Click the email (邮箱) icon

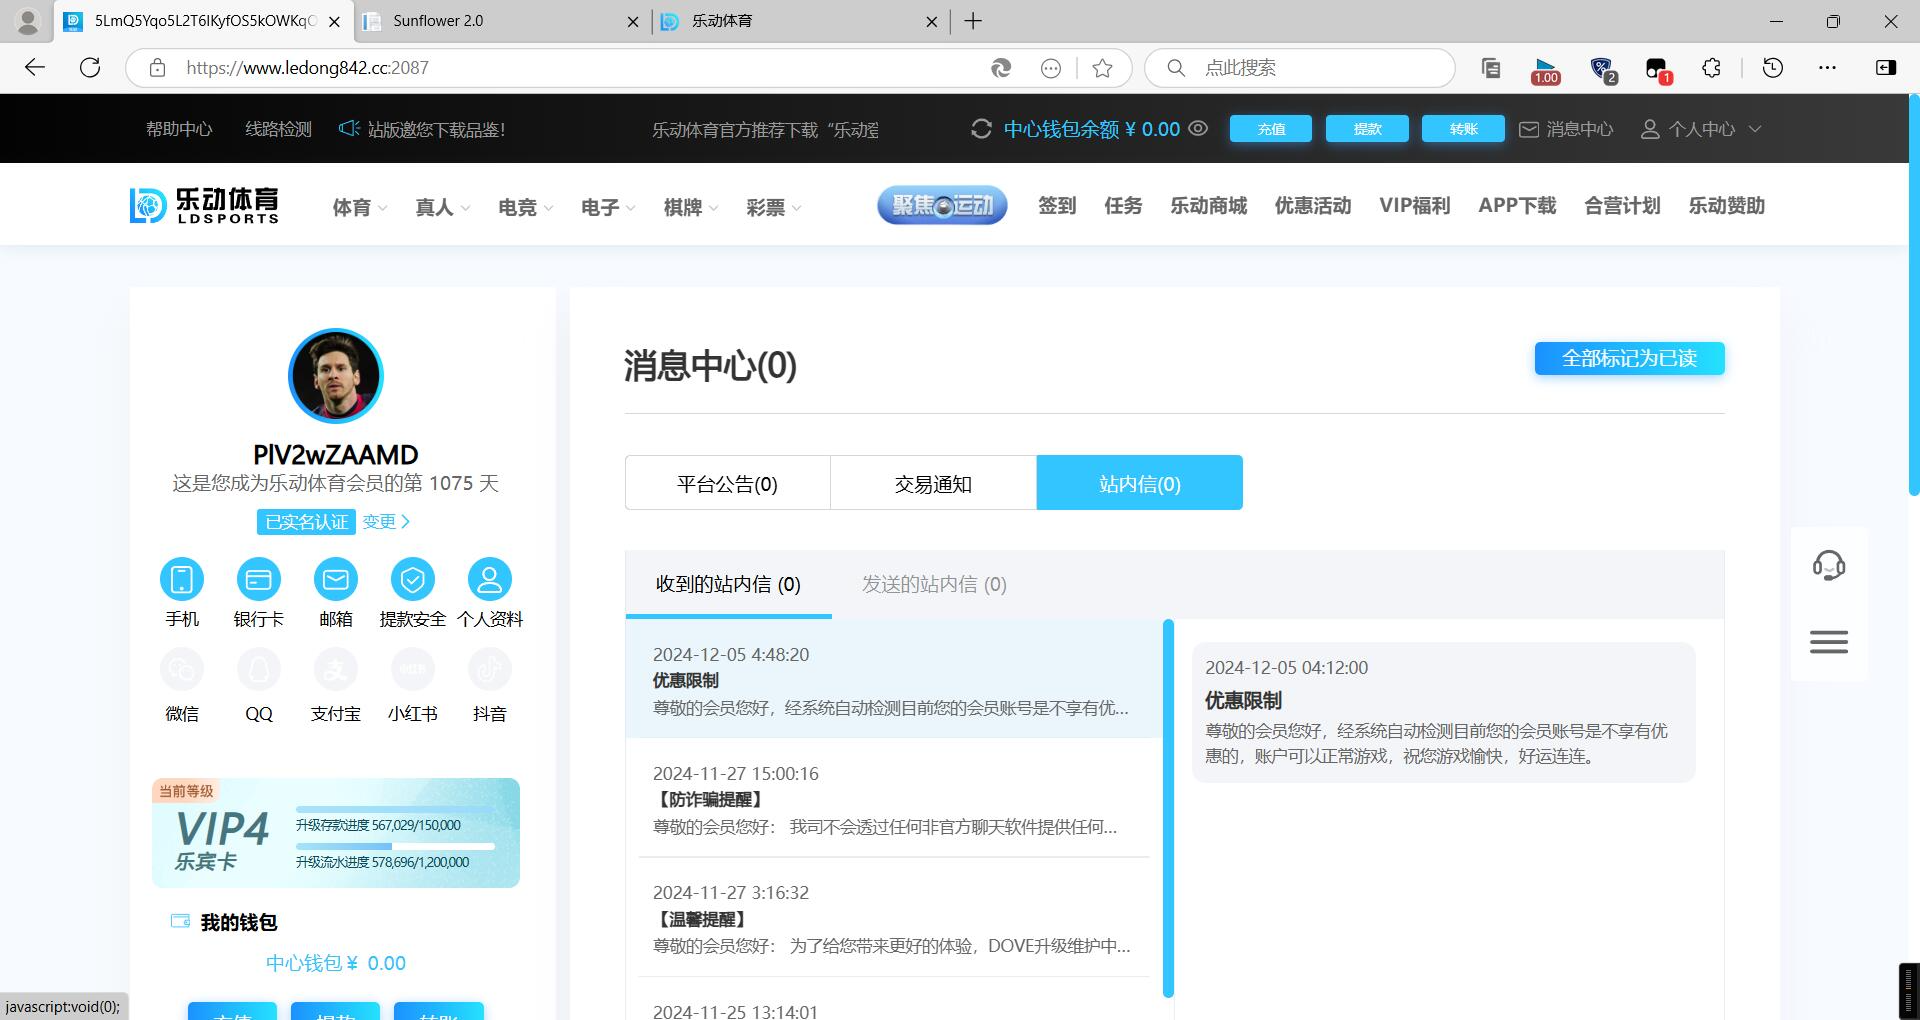pos(335,579)
